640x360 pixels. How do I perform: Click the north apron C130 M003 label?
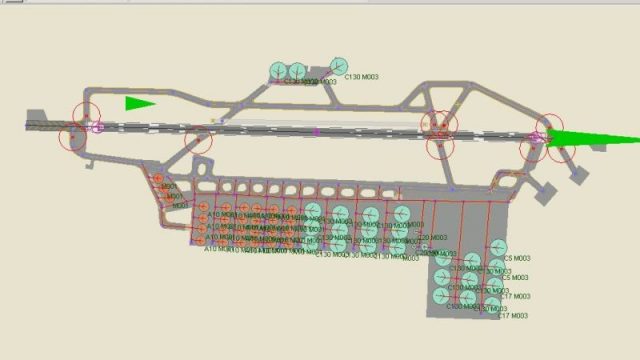point(362,77)
